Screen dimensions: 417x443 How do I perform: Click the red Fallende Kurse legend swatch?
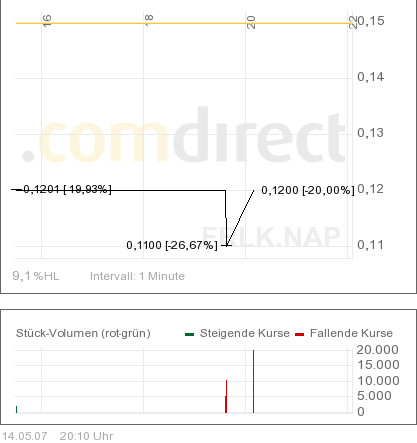(x=300, y=334)
